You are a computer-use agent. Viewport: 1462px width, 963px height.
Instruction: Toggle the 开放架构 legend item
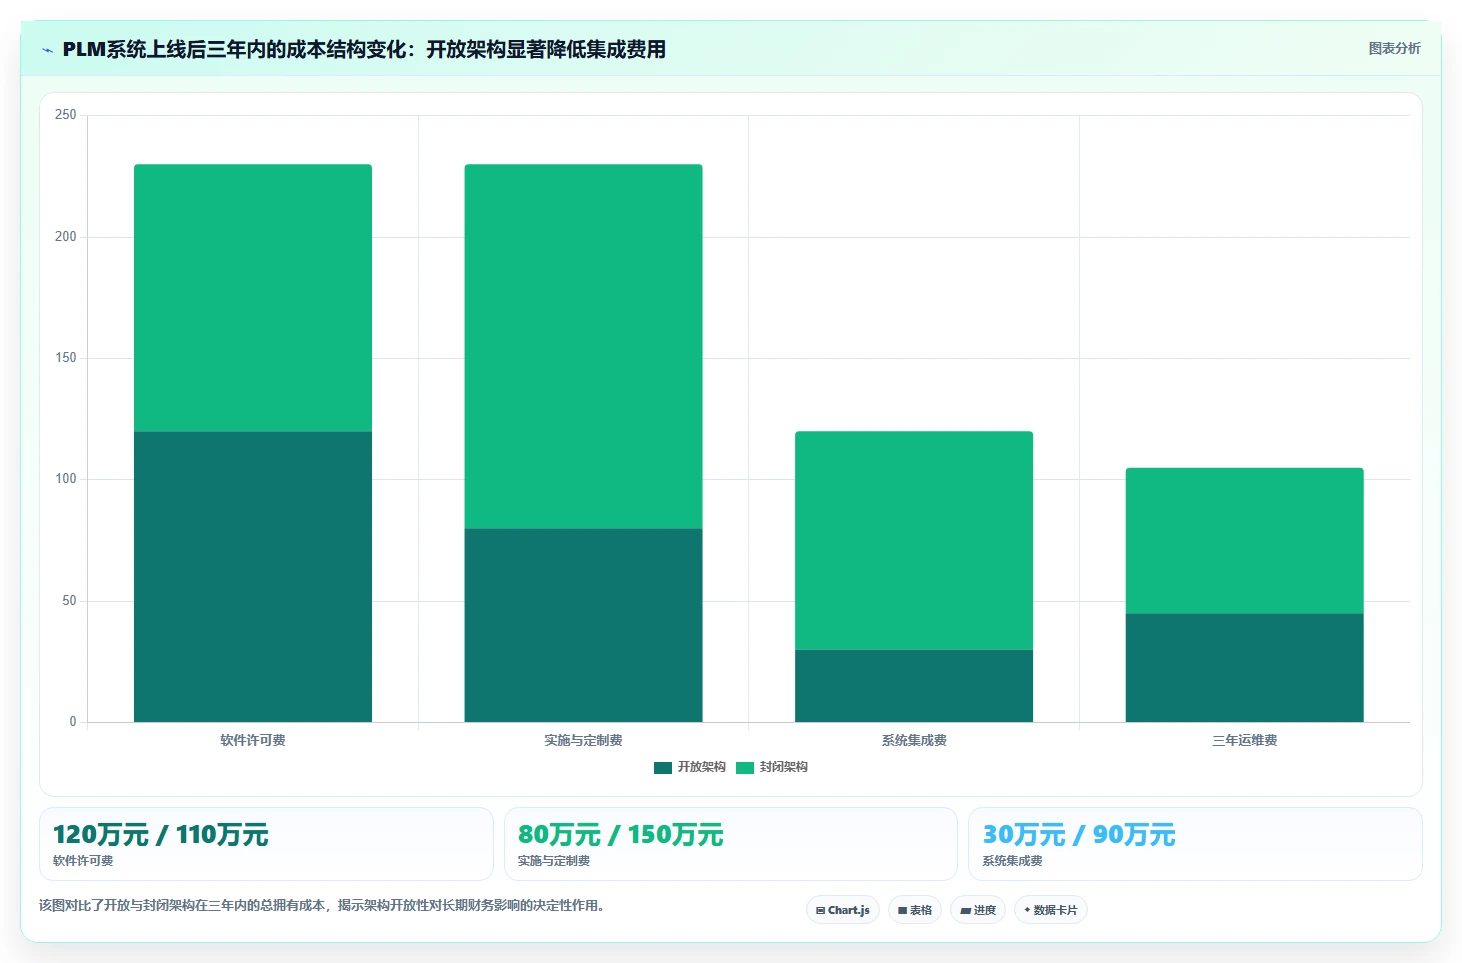689,767
